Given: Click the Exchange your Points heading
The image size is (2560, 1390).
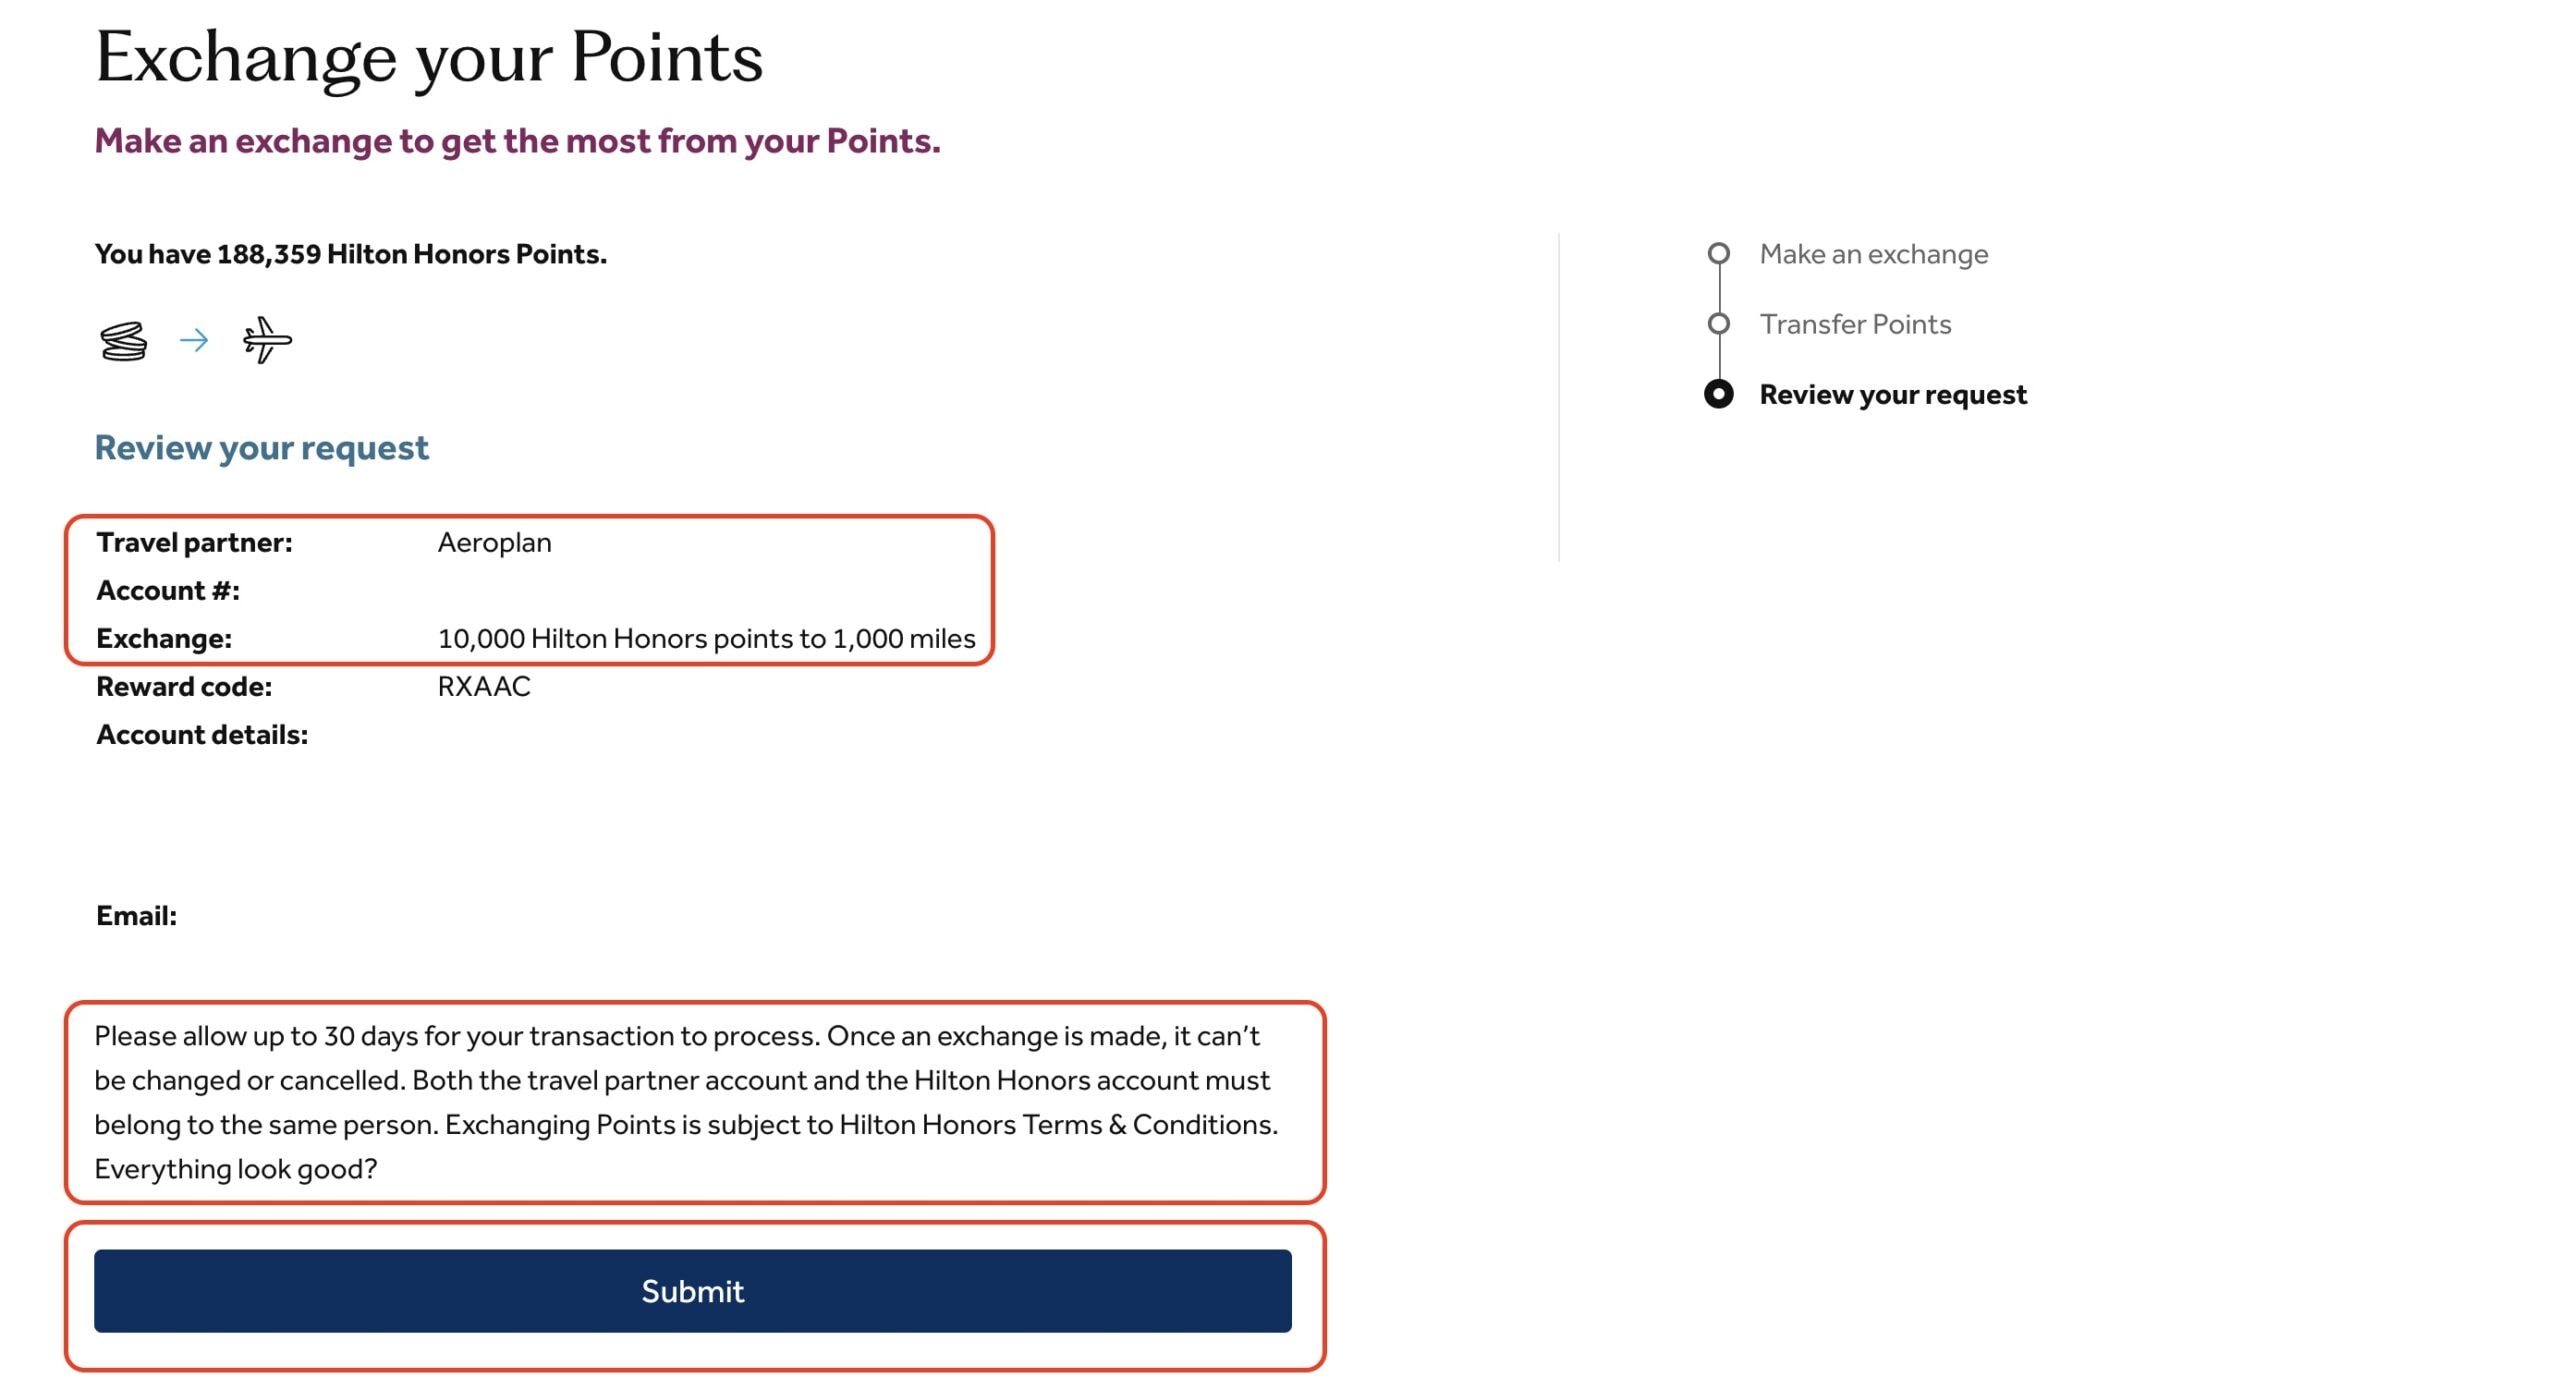Looking at the screenshot, I should tap(429, 57).
